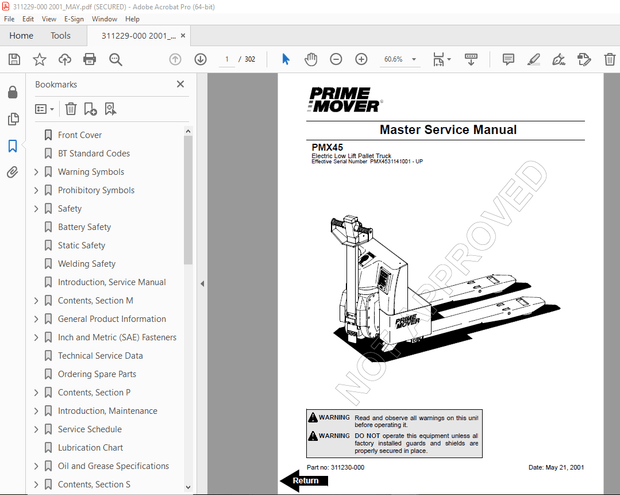The width and height of the screenshot is (620, 495).
Task: Click the trash delete icon in toolbar
Action: [x=609, y=59]
